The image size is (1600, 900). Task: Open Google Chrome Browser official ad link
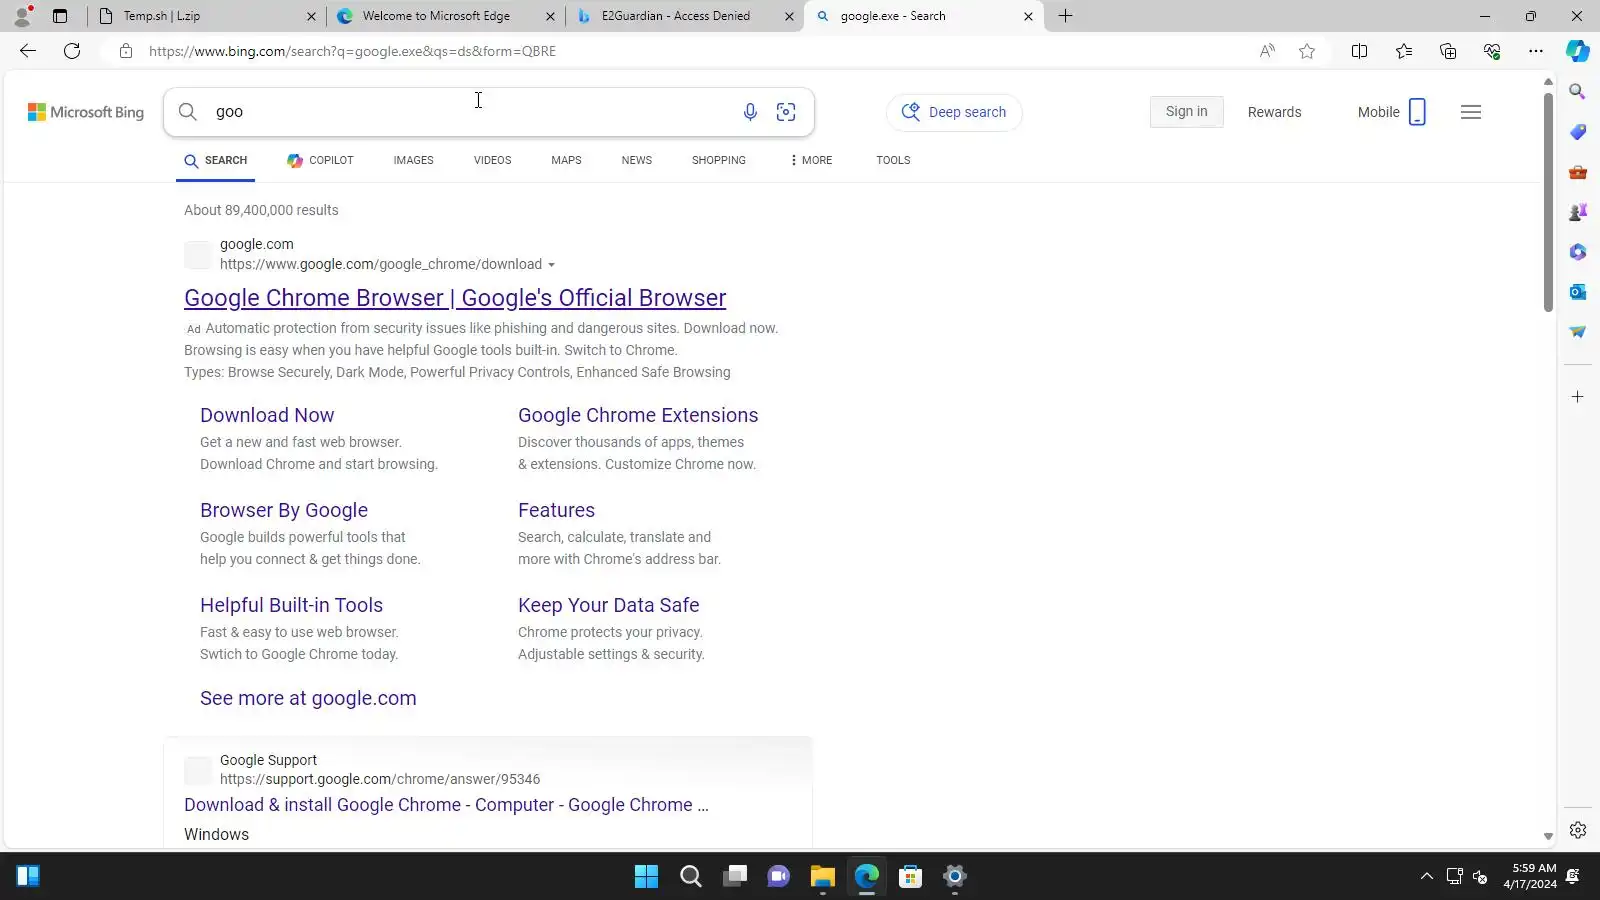(455, 298)
